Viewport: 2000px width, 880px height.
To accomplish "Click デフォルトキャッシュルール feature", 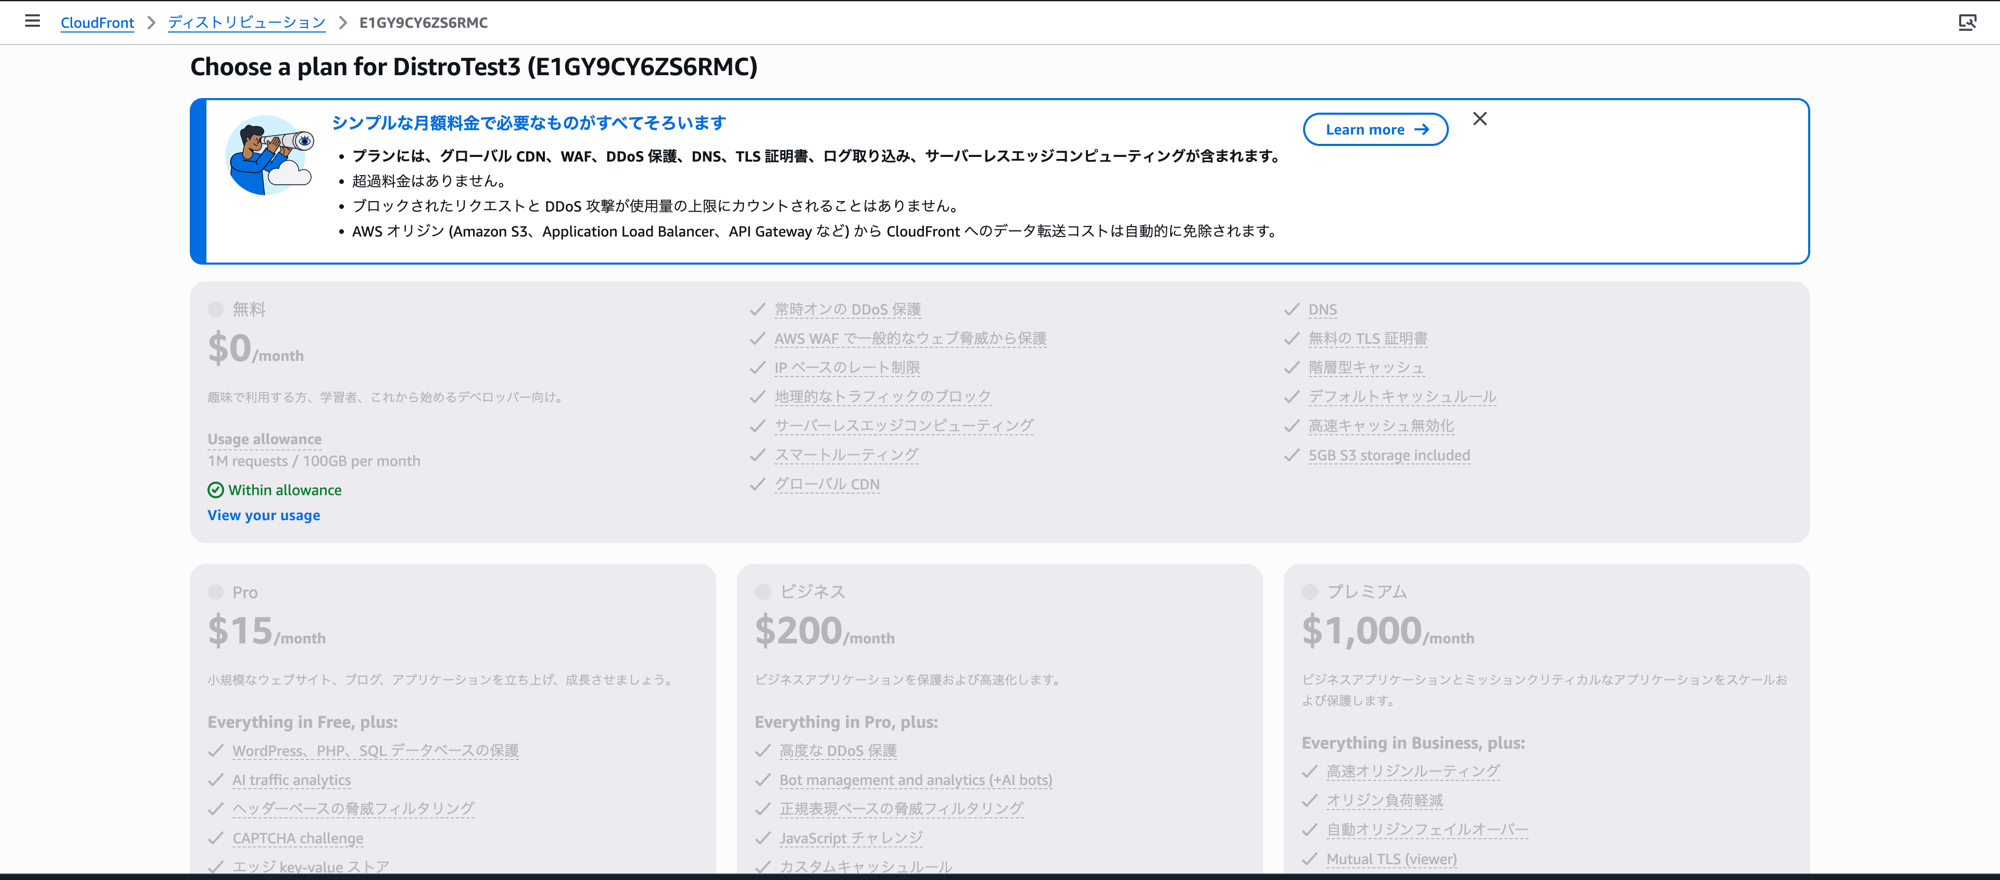I will click(x=1402, y=397).
